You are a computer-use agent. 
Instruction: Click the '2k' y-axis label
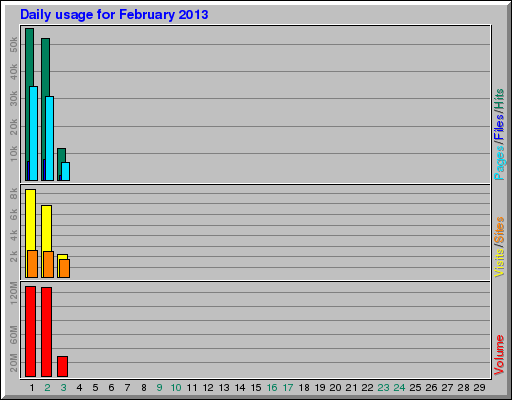click(x=13, y=256)
